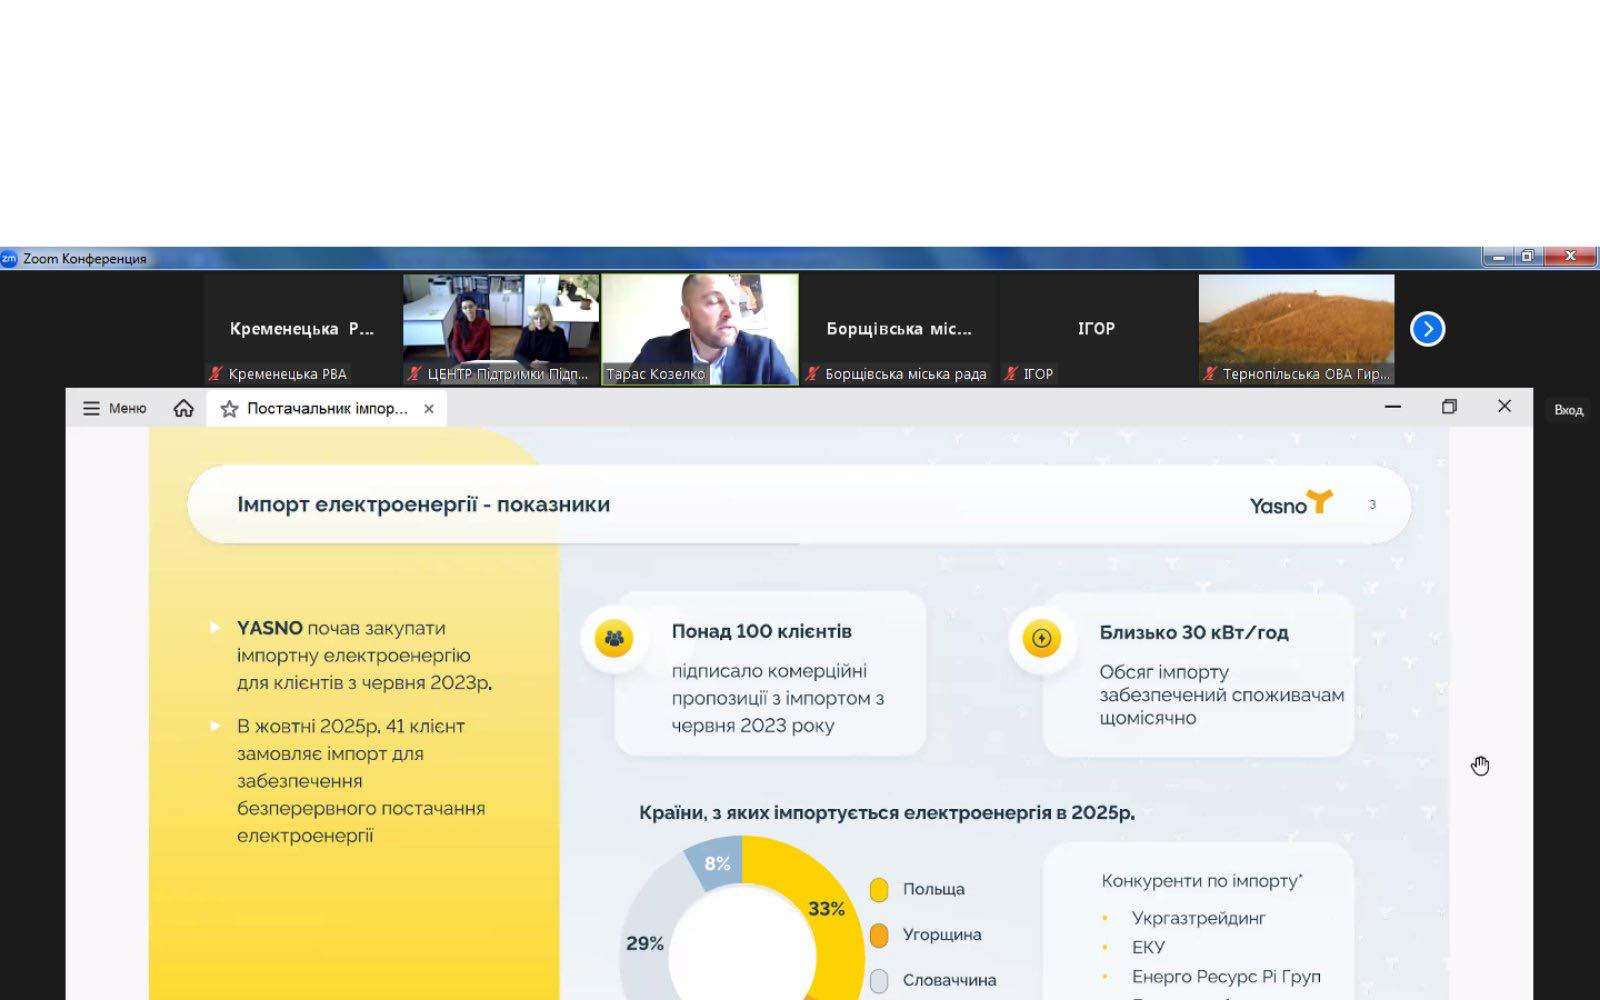
Task: Show next participants with the blue arrow
Action: click(x=1427, y=329)
